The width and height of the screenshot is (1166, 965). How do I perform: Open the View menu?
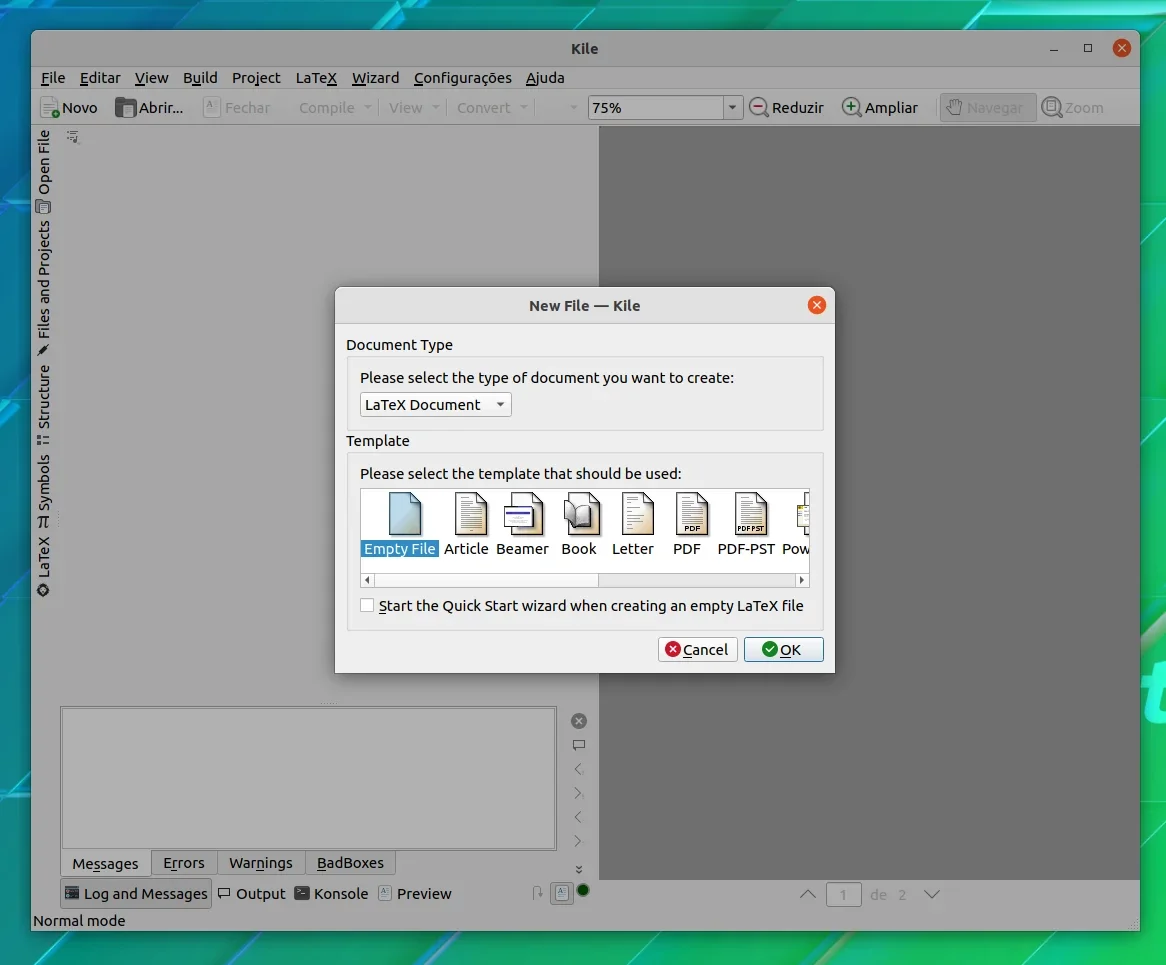pos(151,78)
